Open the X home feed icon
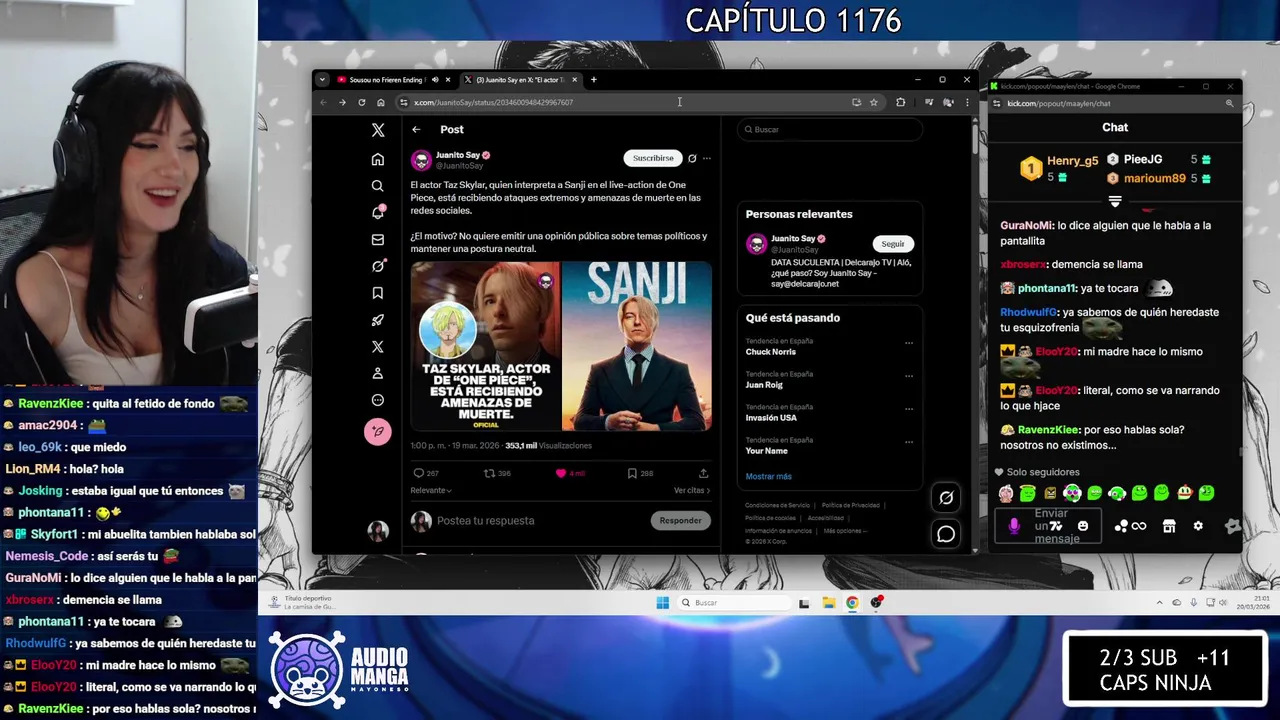Viewport: 1280px width, 720px height. (377, 159)
